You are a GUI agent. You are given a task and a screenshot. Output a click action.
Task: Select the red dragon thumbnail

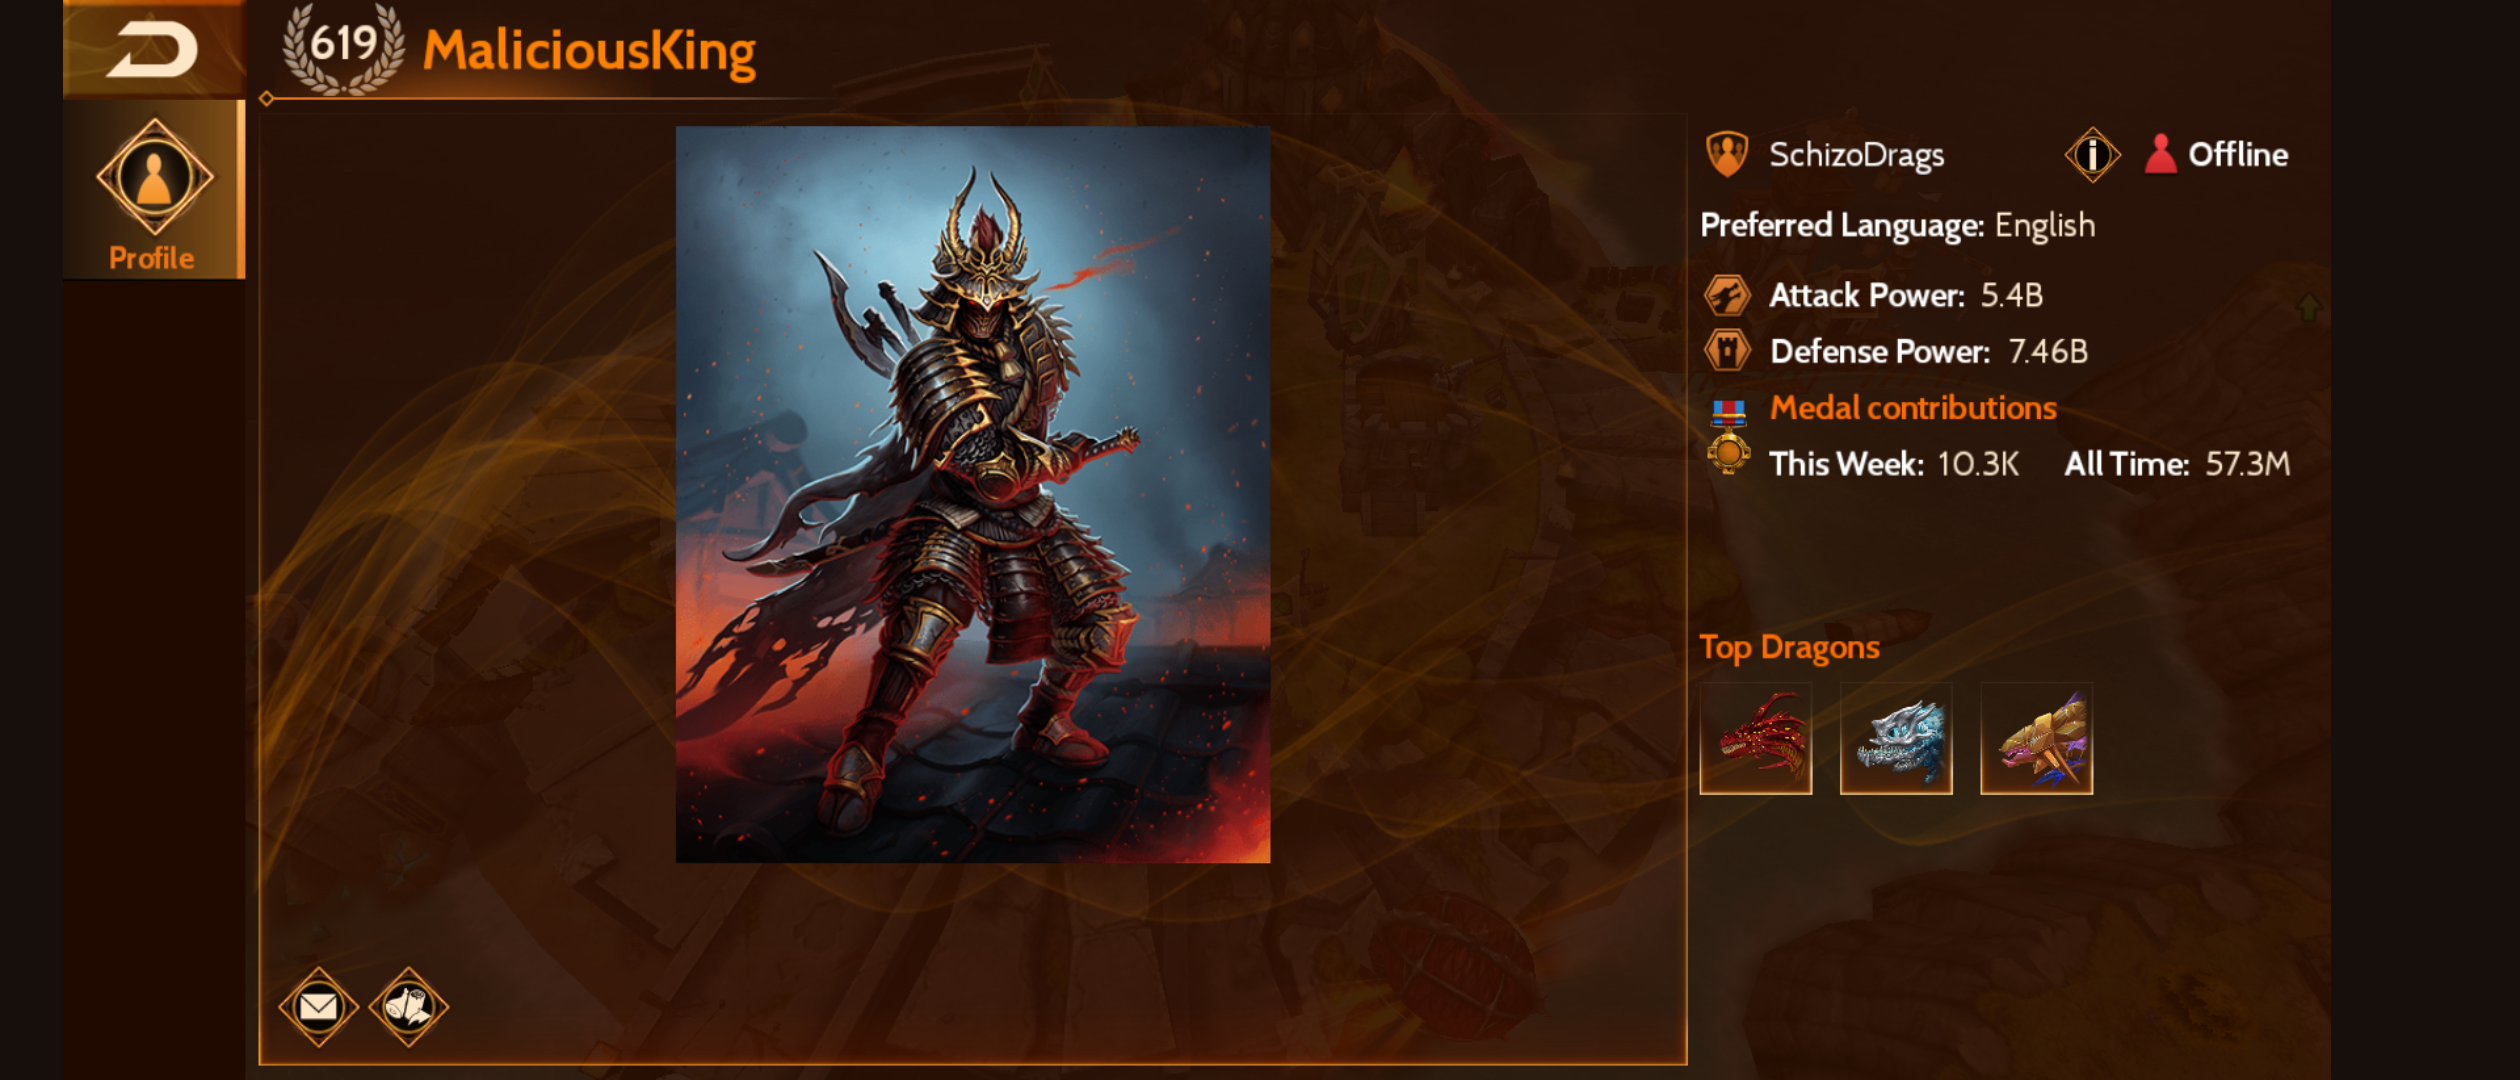(1756, 739)
